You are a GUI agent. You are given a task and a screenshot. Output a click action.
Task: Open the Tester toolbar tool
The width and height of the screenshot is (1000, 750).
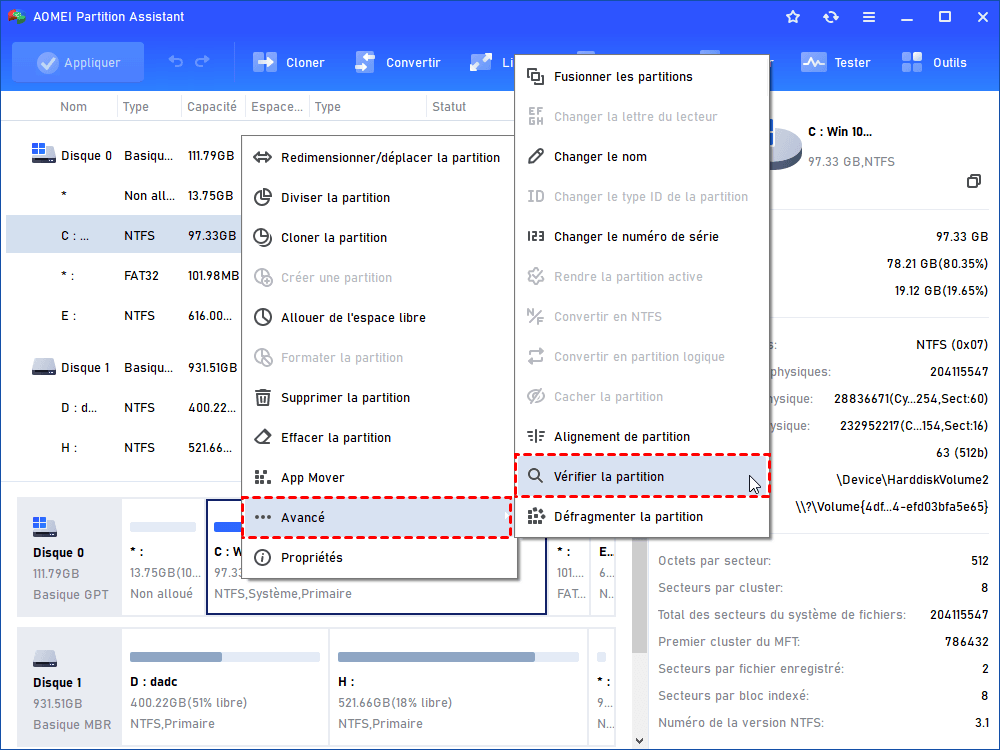pyautogui.click(x=837, y=62)
